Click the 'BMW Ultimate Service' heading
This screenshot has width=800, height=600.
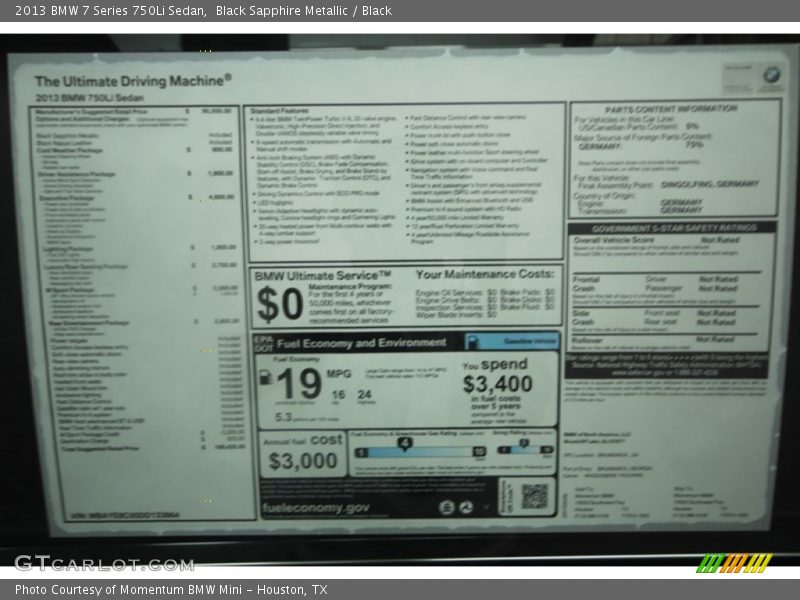click(x=322, y=276)
